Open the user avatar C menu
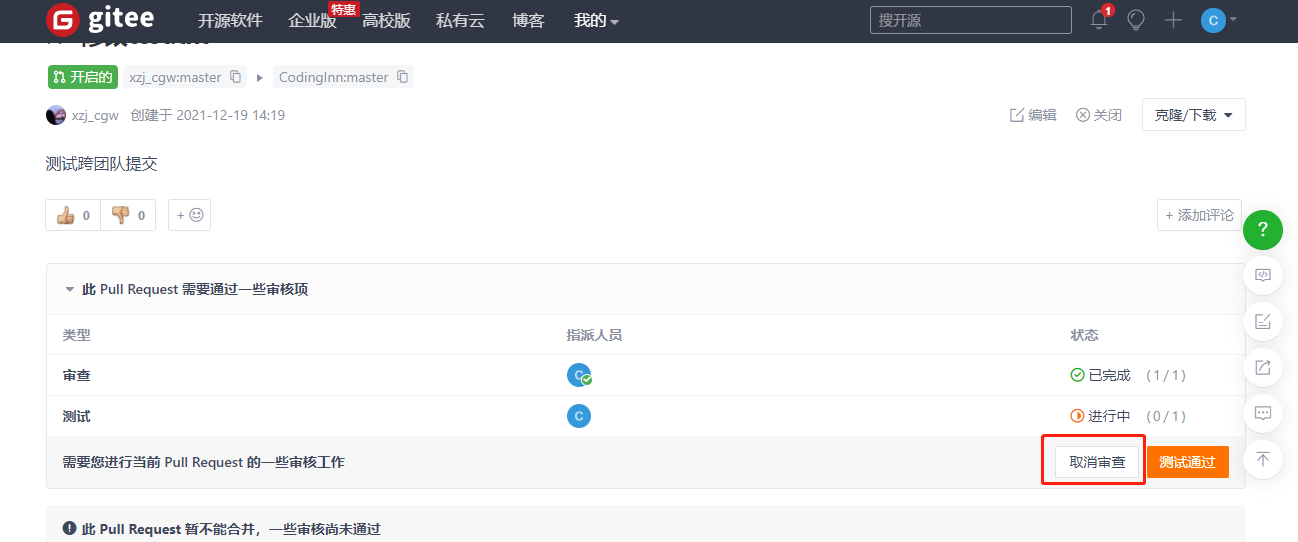 (x=1219, y=20)
